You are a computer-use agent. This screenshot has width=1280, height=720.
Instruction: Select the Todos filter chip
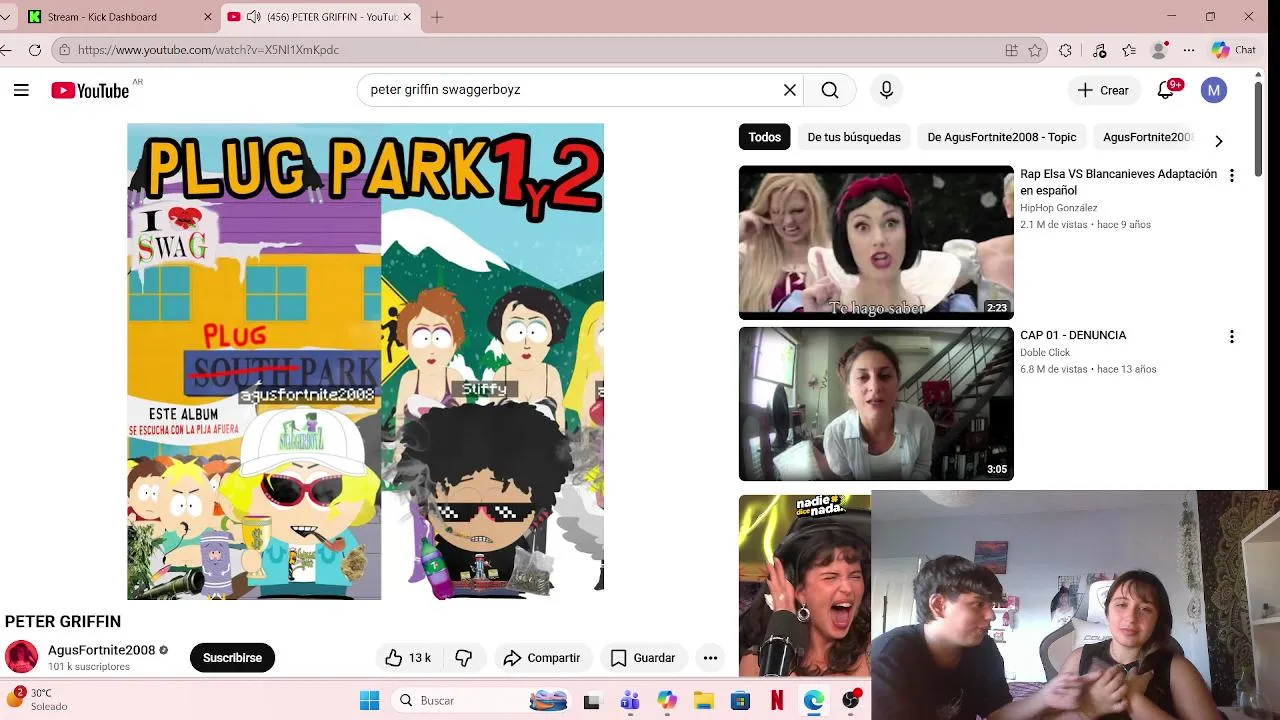pyautogui.click(x=765, y=137)
